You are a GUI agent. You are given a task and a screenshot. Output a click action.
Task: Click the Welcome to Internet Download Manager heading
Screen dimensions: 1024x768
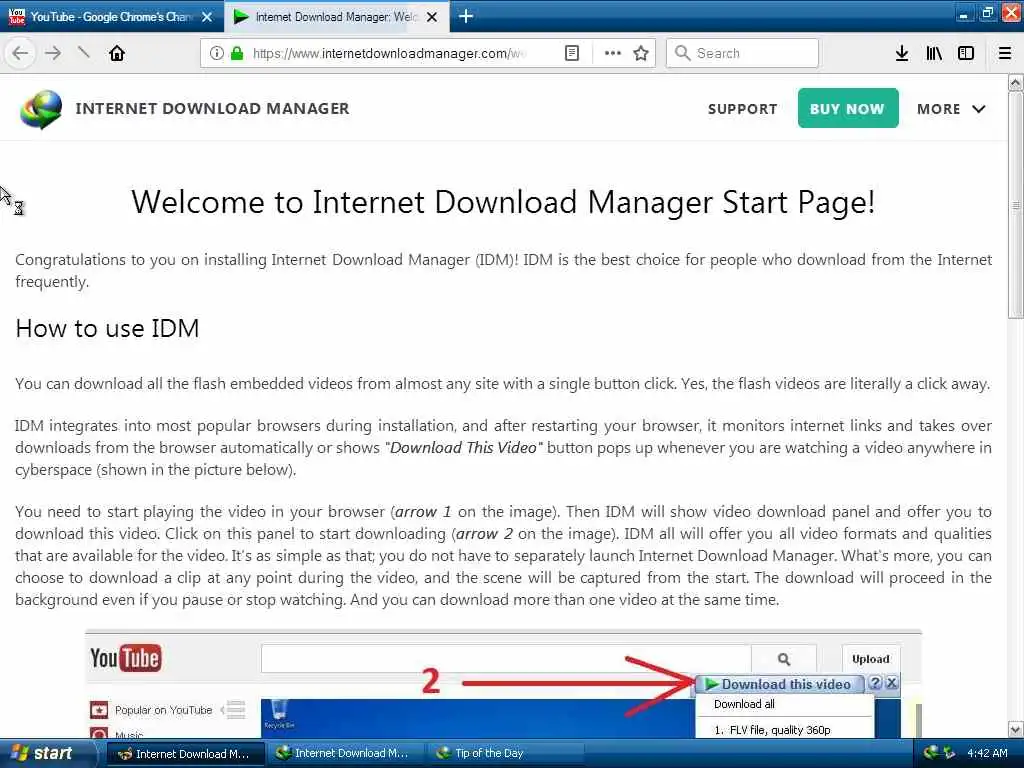tap(503, 202)
